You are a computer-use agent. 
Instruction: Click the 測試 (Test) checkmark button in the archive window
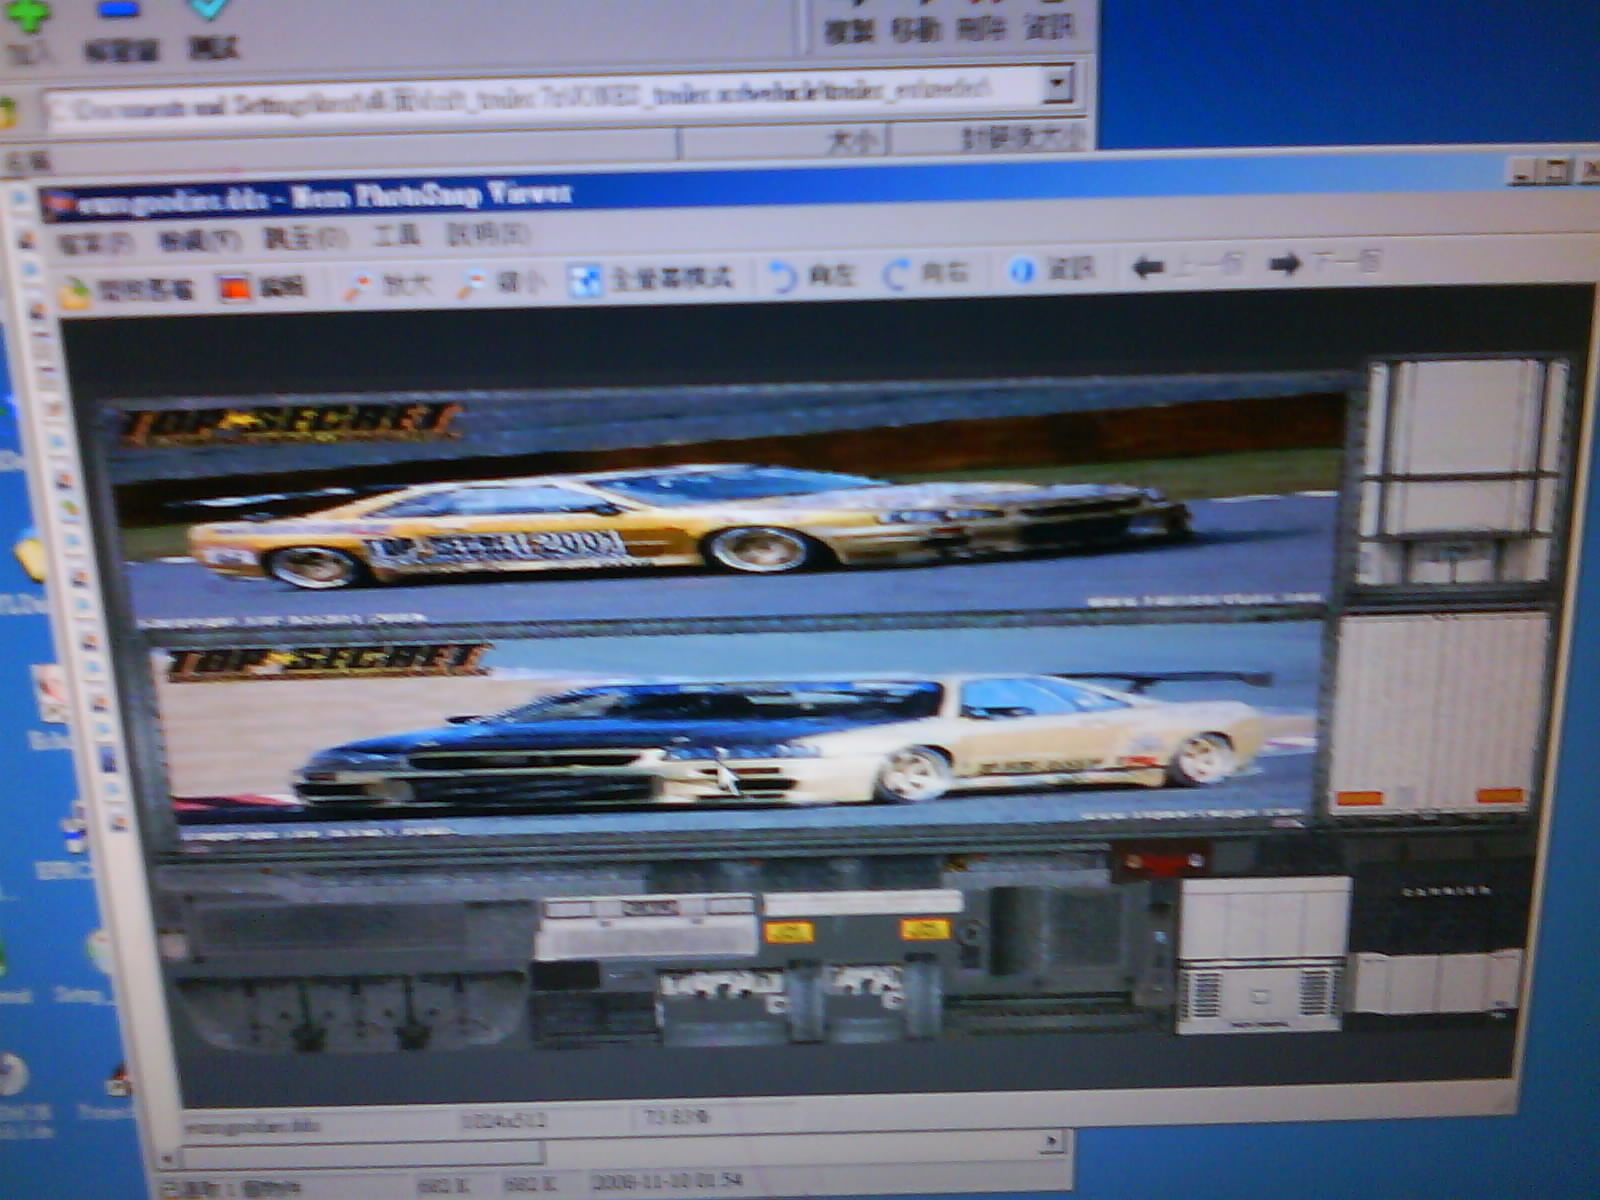point(212,28)
